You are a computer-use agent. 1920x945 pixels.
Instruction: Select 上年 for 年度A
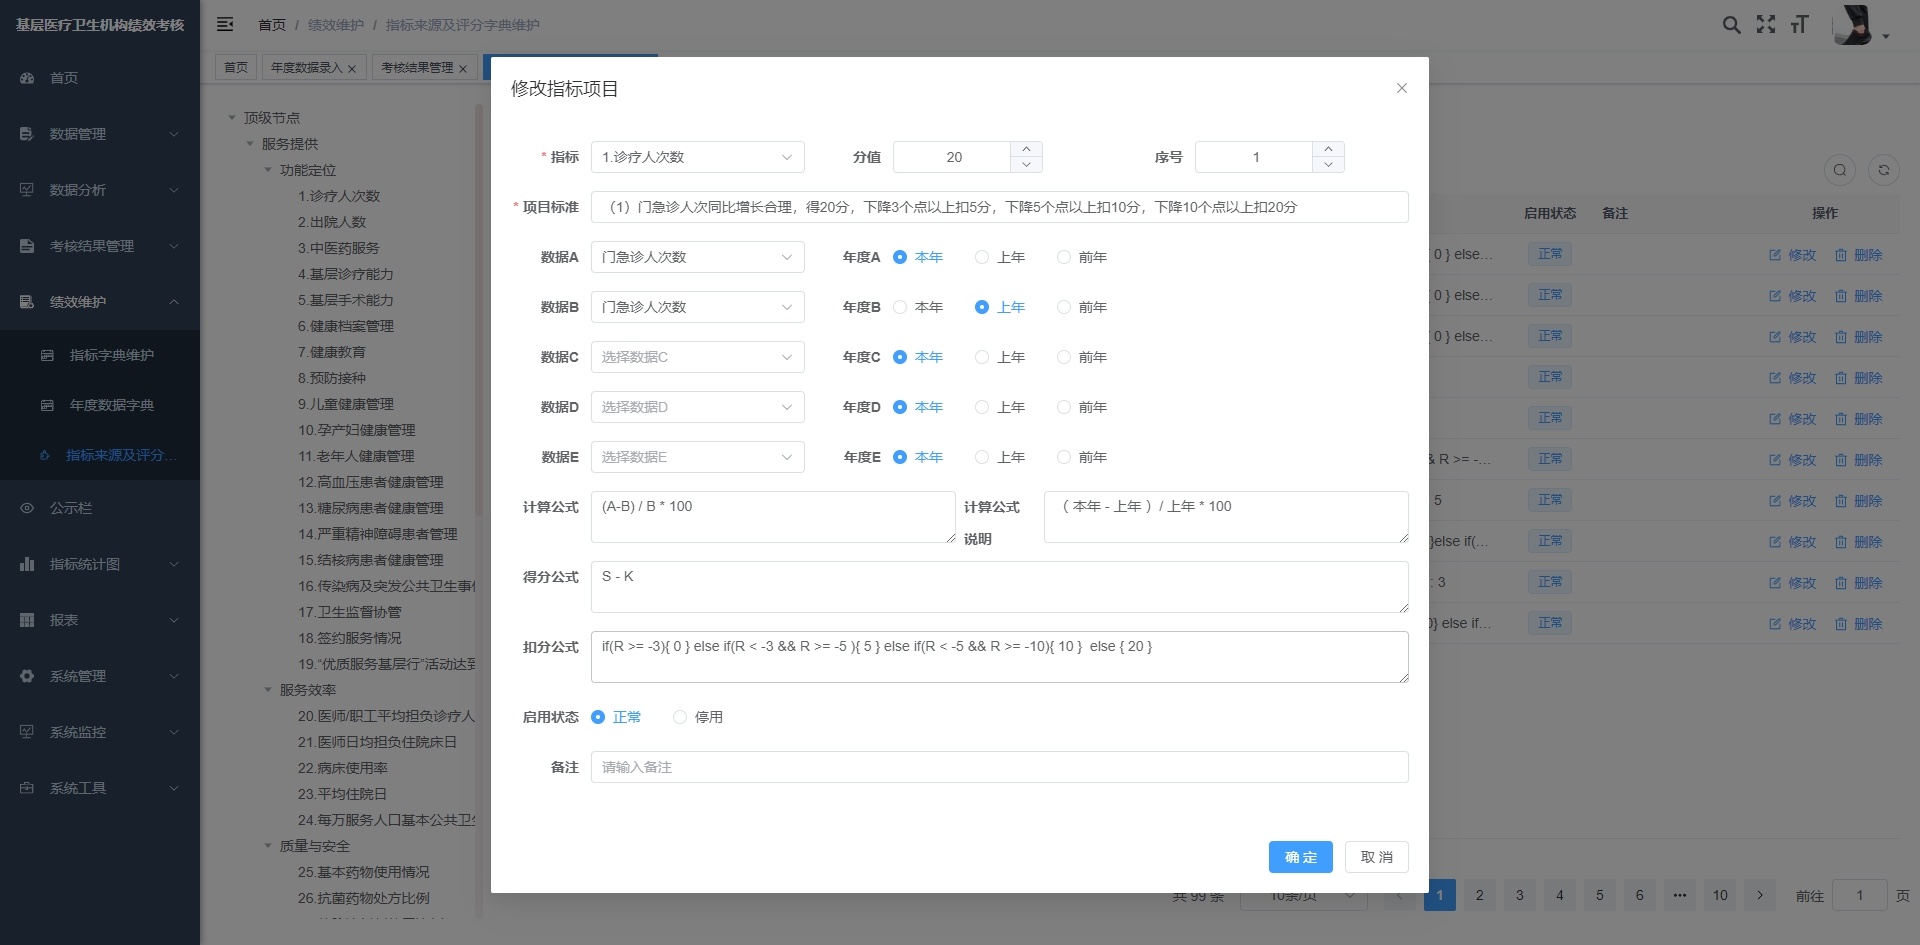[x=1000, y=257]
